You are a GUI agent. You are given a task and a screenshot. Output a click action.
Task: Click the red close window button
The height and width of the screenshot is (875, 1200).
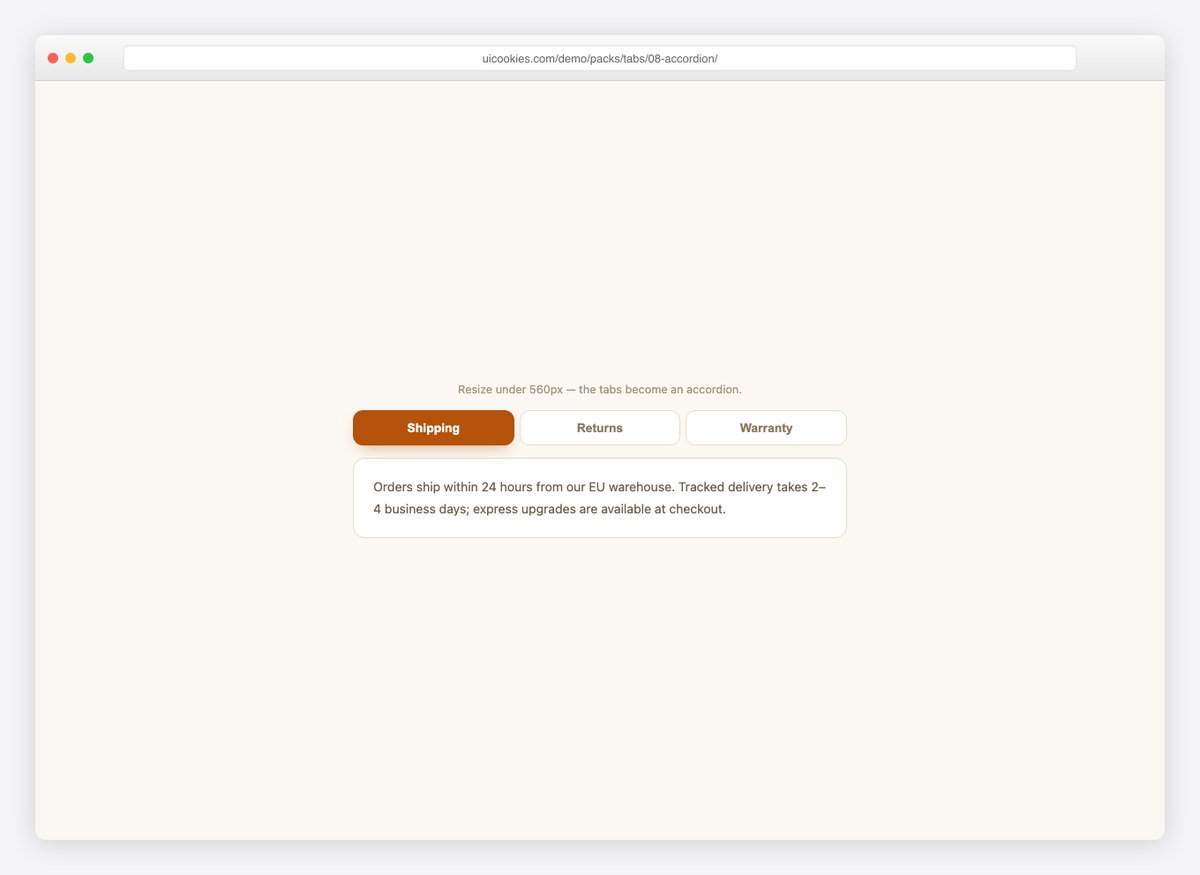pos(53,58)
